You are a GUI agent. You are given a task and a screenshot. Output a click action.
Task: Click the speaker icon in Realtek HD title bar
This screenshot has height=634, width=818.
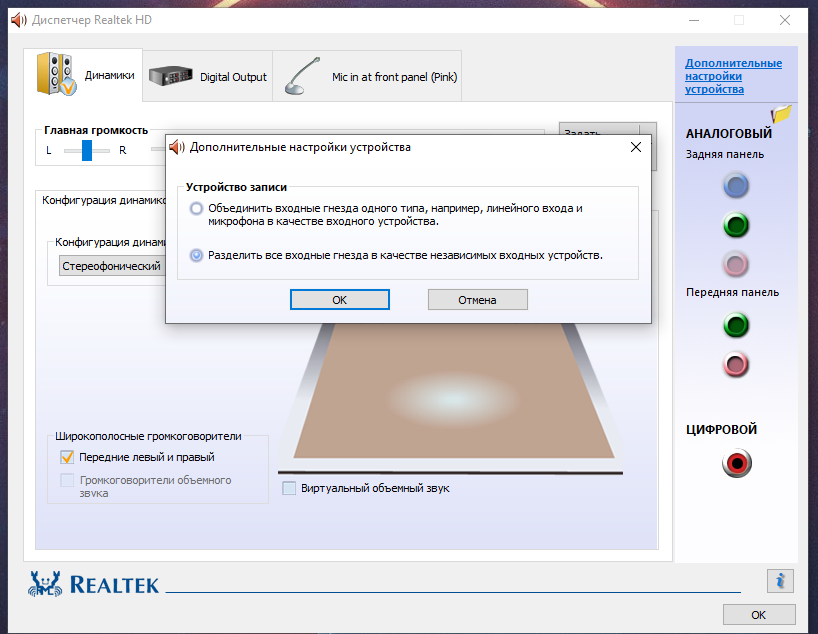[18, 20]
